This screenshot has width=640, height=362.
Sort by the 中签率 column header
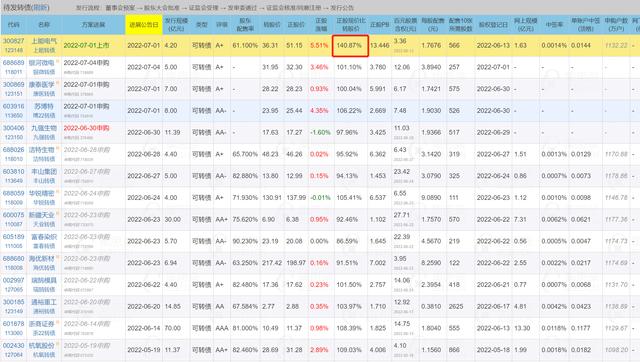coord(554,24)
